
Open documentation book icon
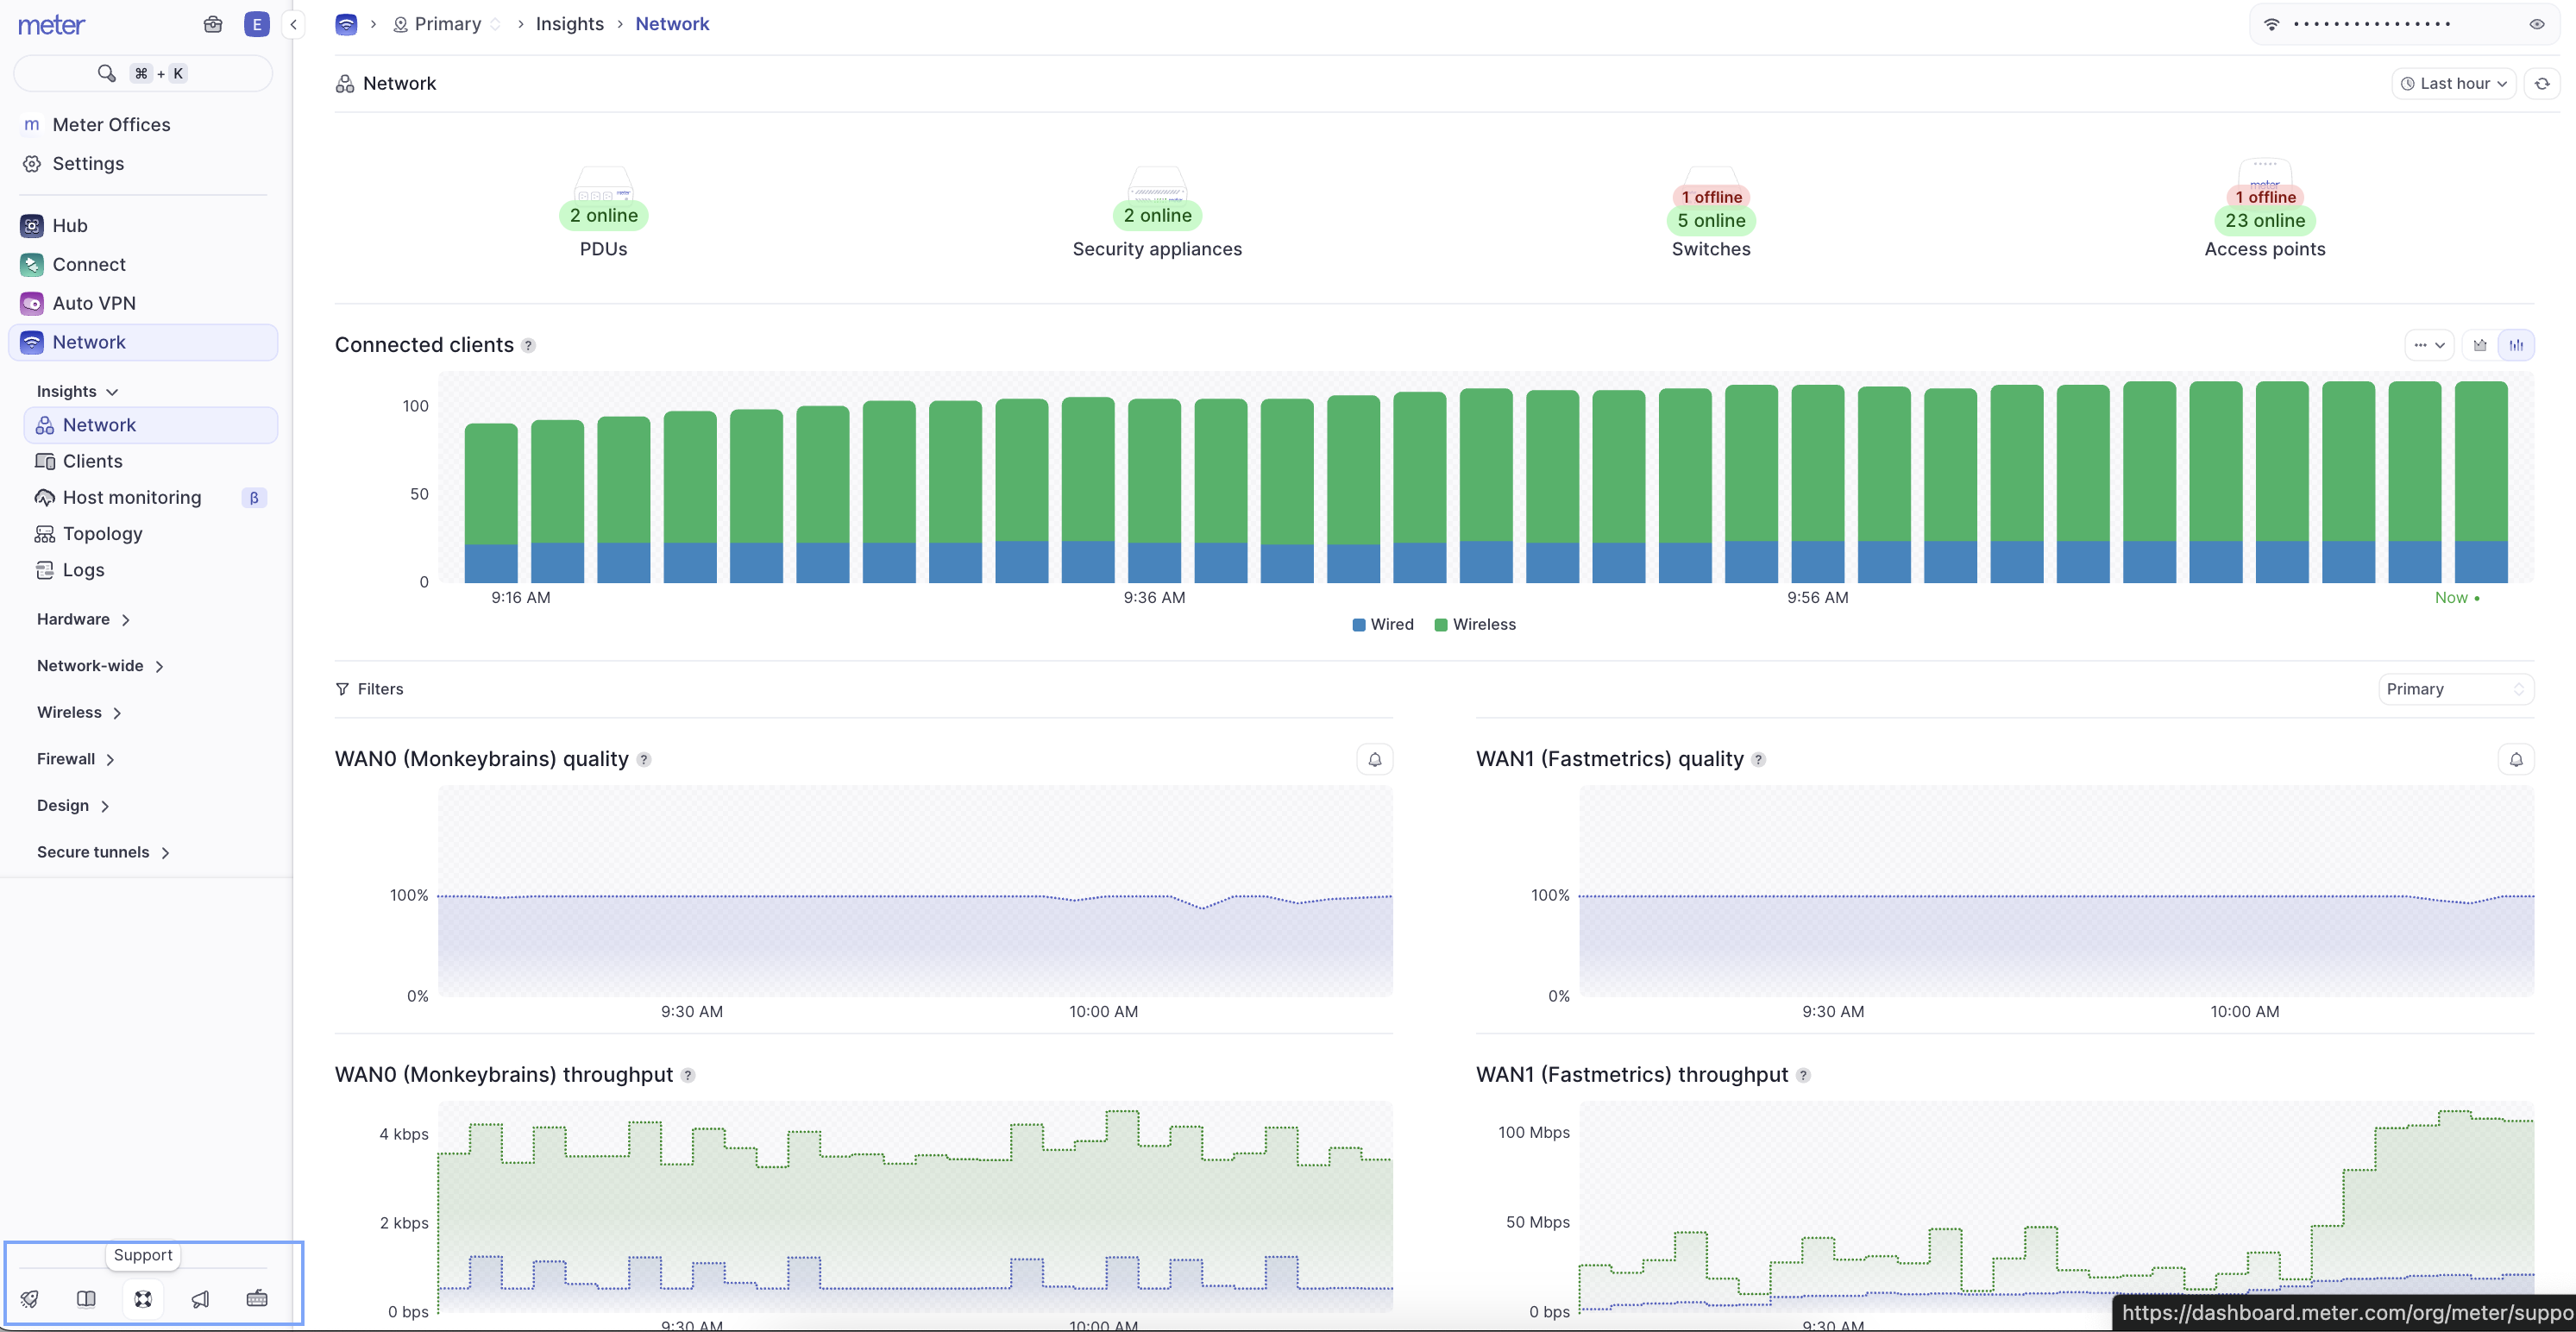[86, 1299]
